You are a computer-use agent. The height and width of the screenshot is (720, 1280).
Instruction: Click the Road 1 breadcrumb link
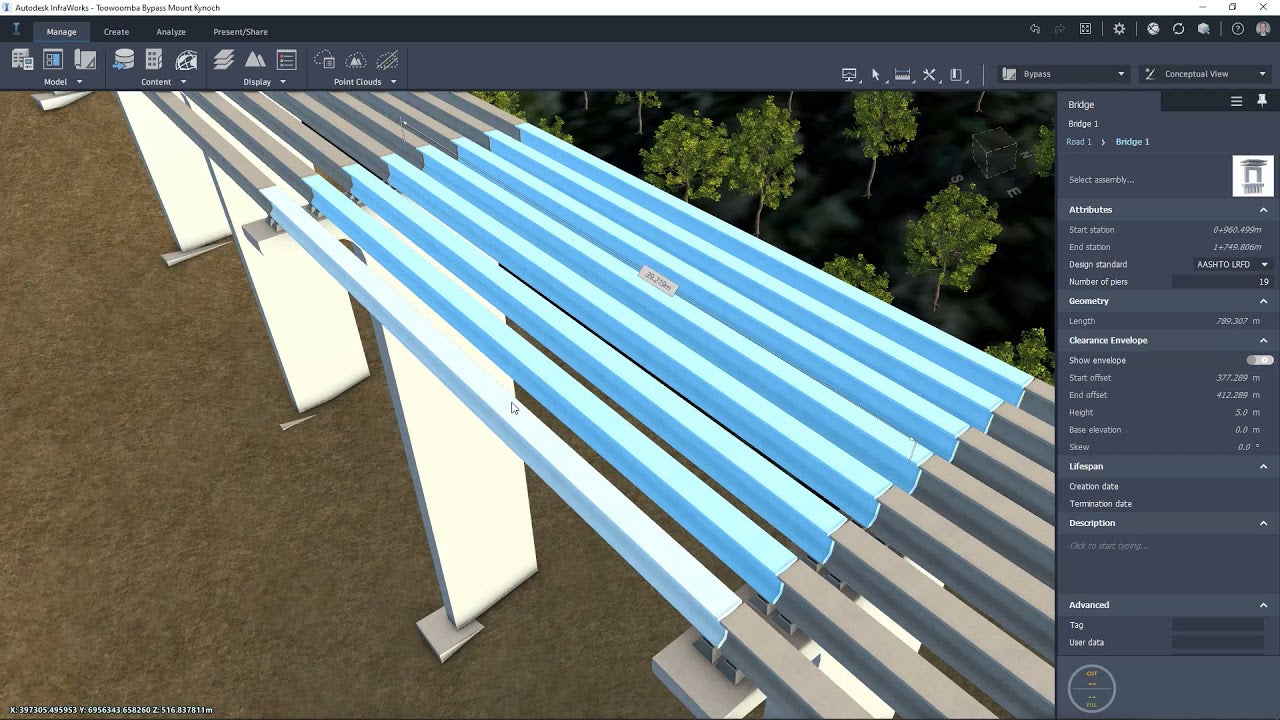1079,142
